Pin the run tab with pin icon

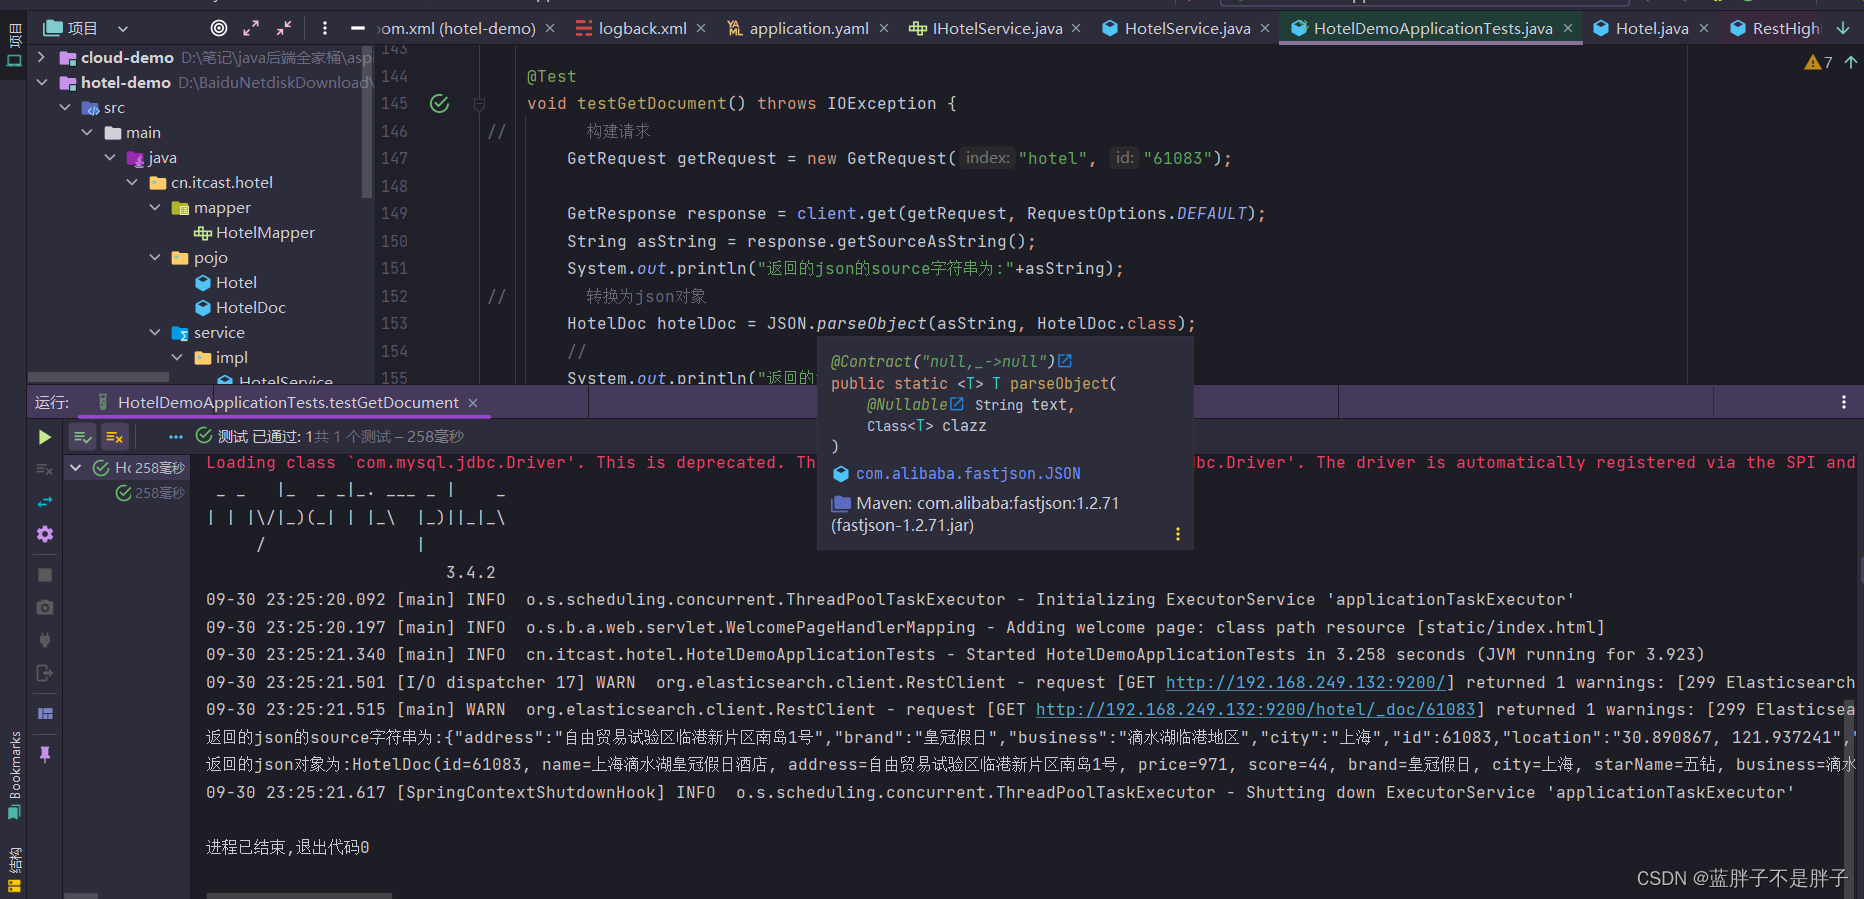44,754
